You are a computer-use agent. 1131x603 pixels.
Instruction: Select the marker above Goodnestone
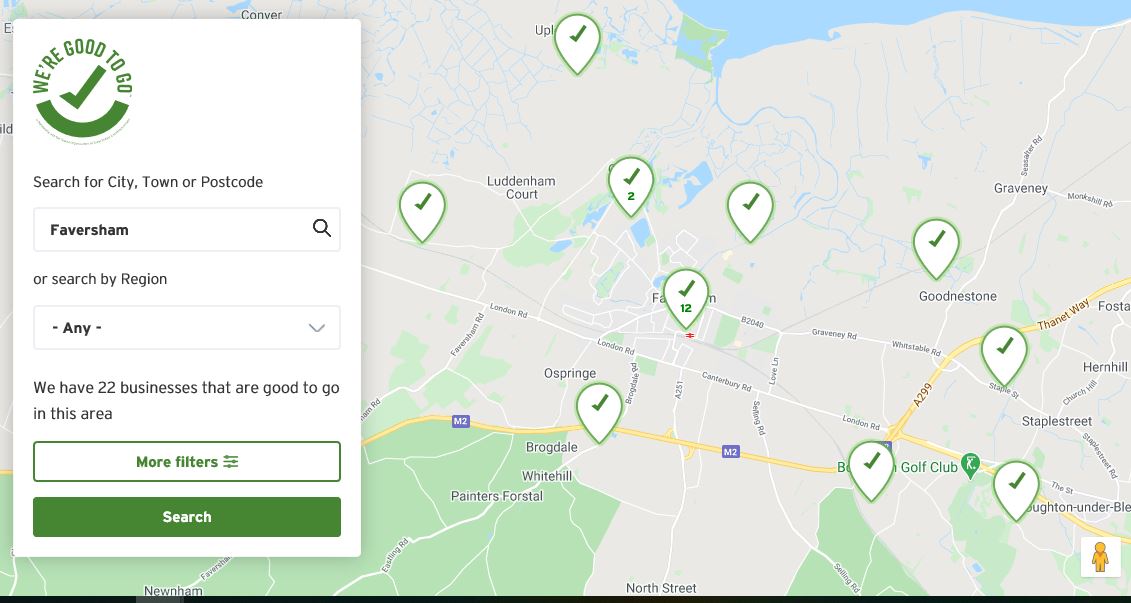pos(936,246)
